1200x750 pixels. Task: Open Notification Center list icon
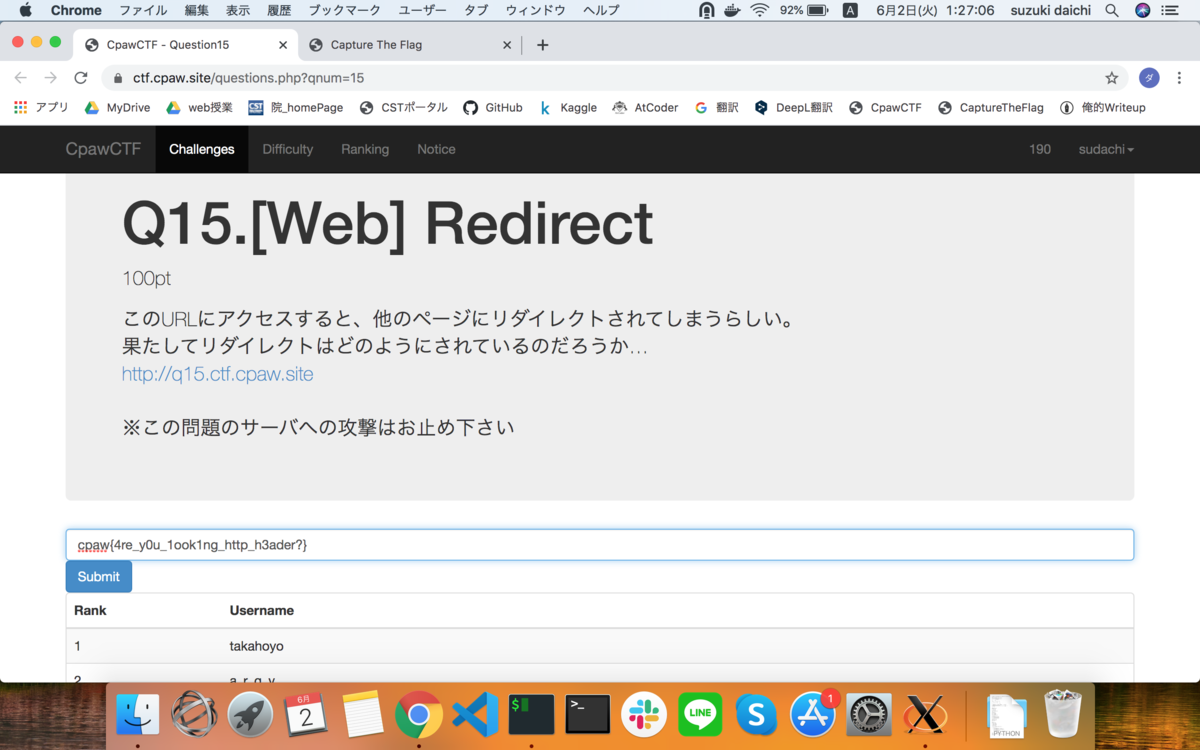[1170, 10]
